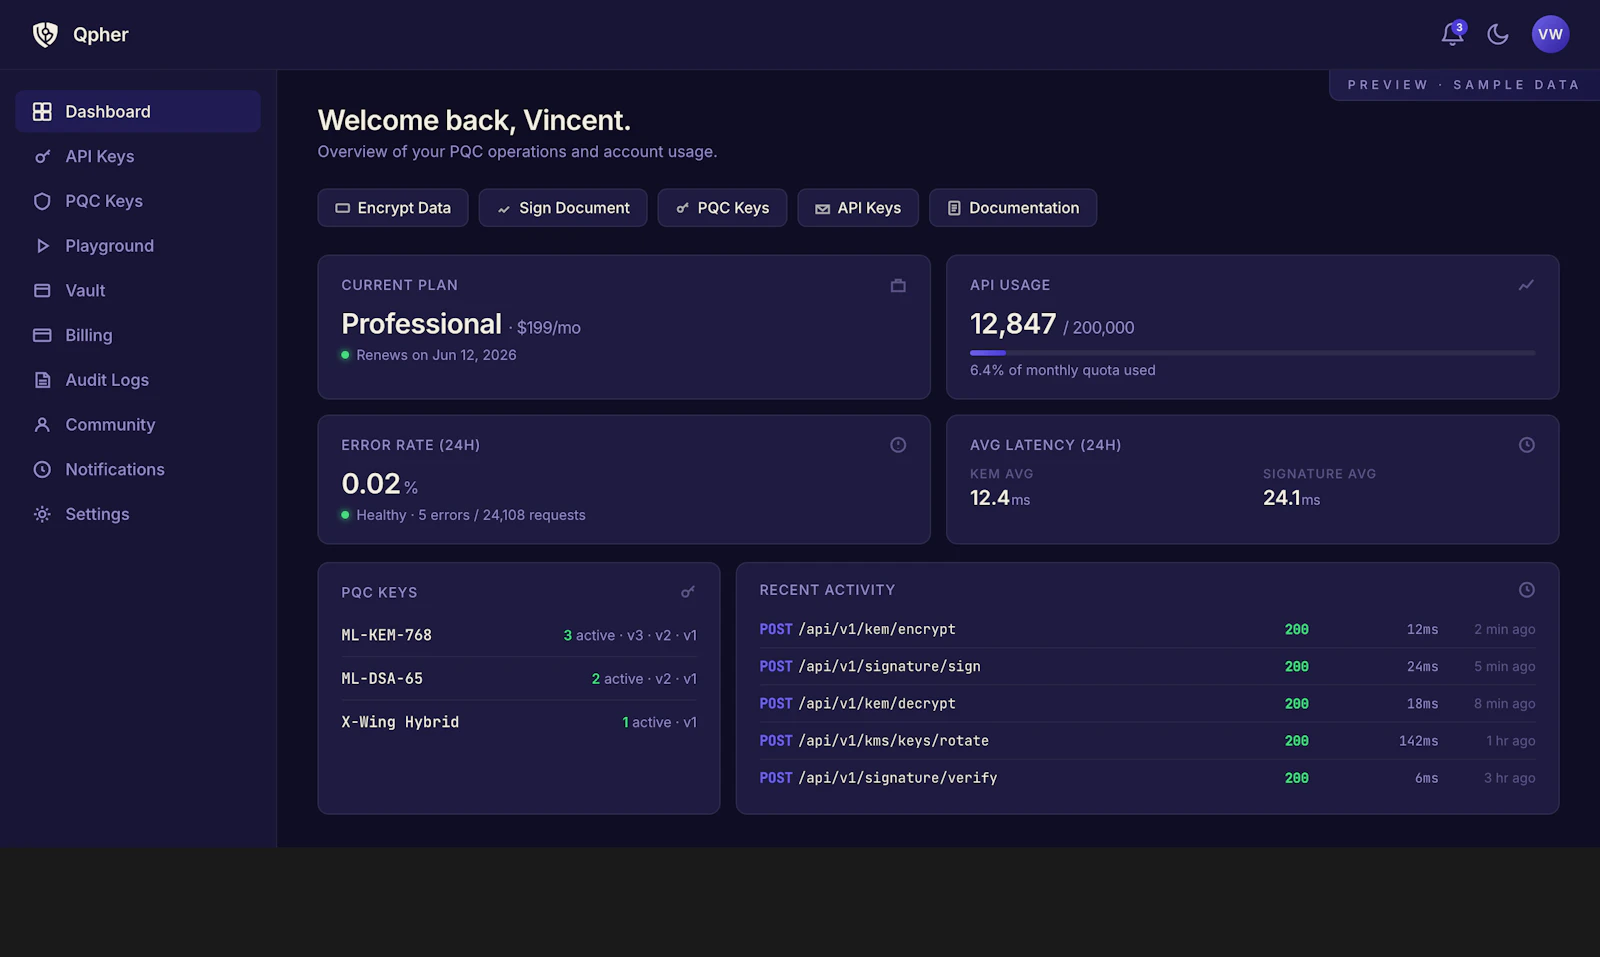Click the Professional plan name
Viewport: 1600px width, 957px height.
[x=421, y=324]
